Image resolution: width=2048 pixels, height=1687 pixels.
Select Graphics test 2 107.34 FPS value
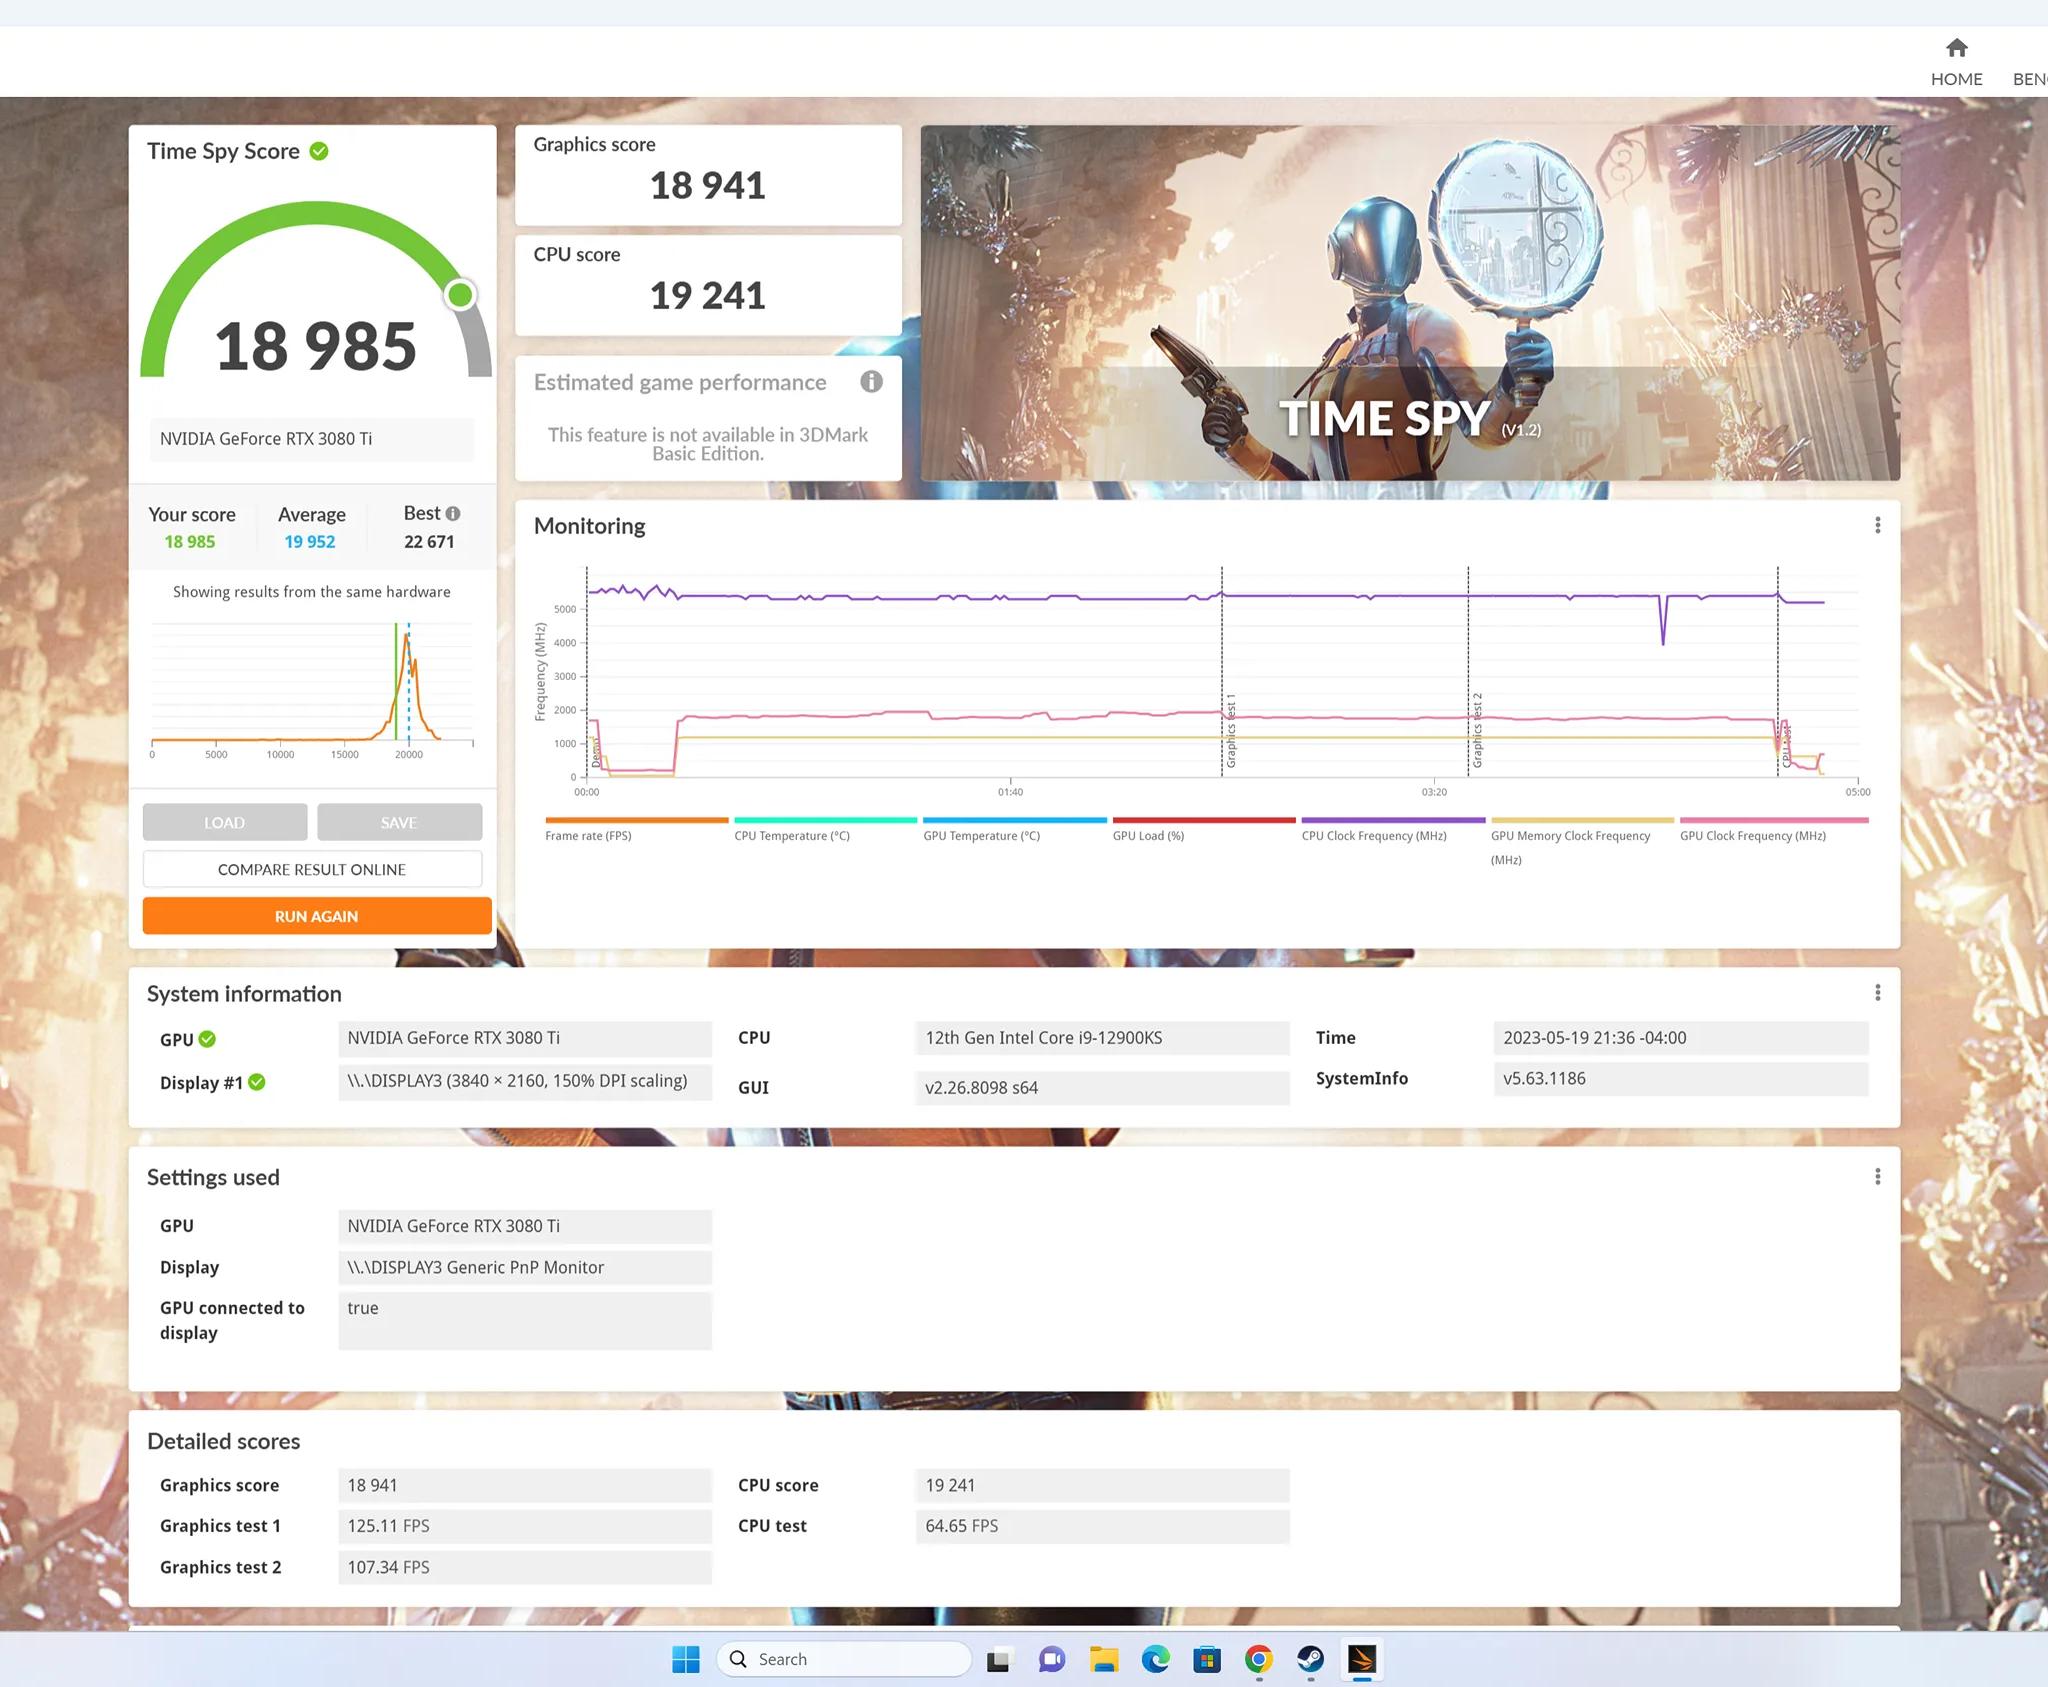525,1567
